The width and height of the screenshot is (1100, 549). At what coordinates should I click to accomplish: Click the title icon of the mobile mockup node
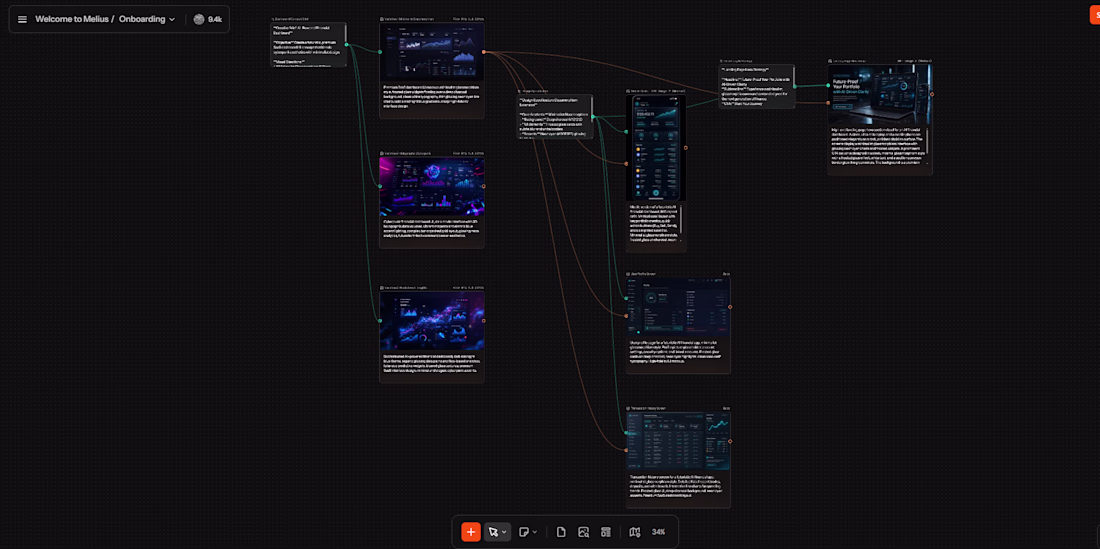point(629,91)
